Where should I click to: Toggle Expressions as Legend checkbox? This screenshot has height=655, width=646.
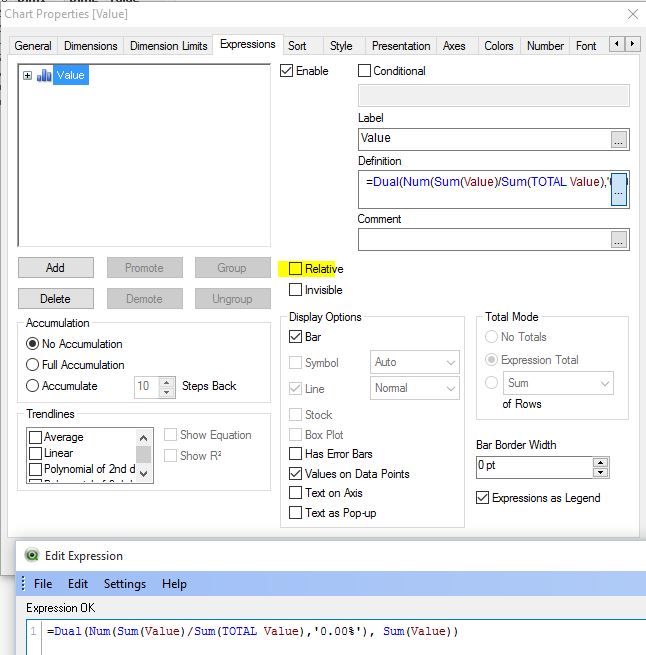483,498
